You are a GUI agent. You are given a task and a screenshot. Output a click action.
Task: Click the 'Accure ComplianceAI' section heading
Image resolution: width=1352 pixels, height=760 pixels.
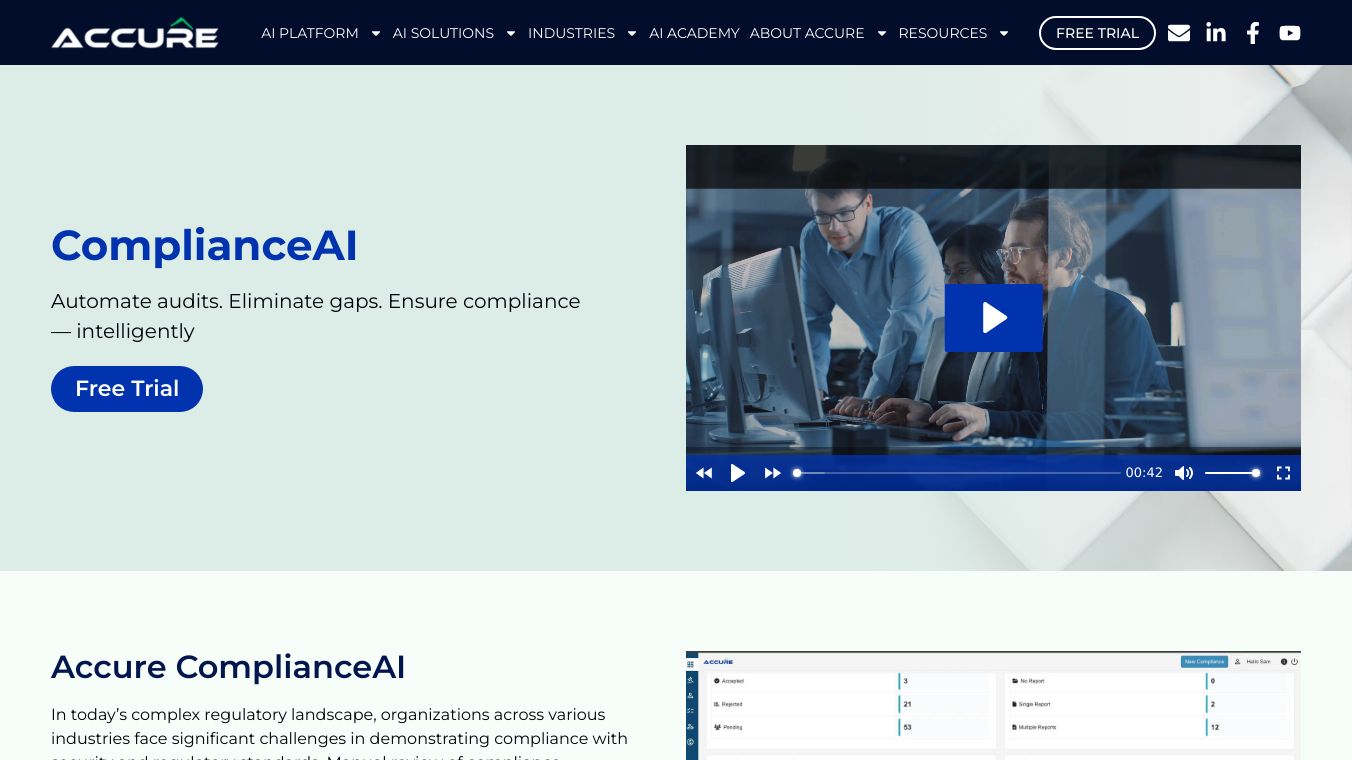tap(228, 667)
